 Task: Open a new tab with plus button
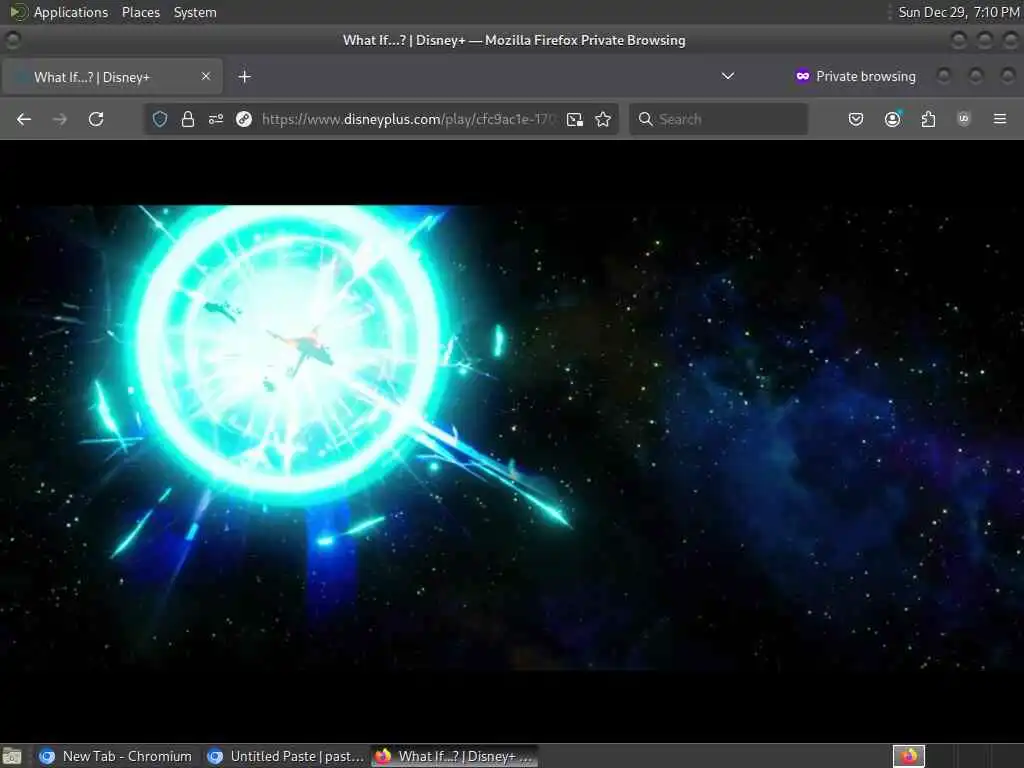(x=244, y=77)
